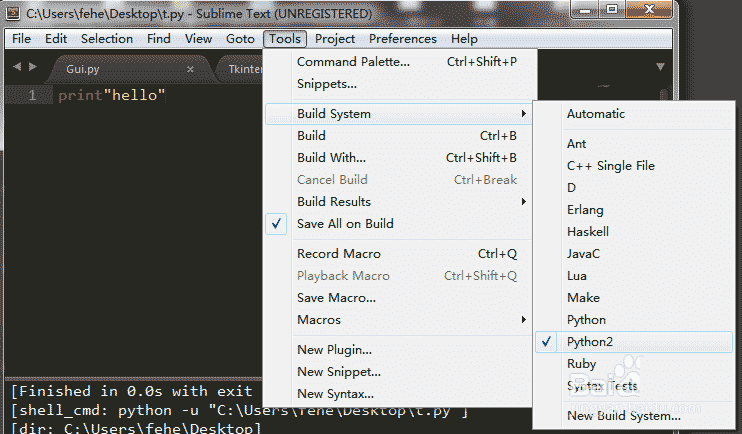Click the next tab right arrow icon
Screen dimensions: 742x434
click(x=33, y=67)
